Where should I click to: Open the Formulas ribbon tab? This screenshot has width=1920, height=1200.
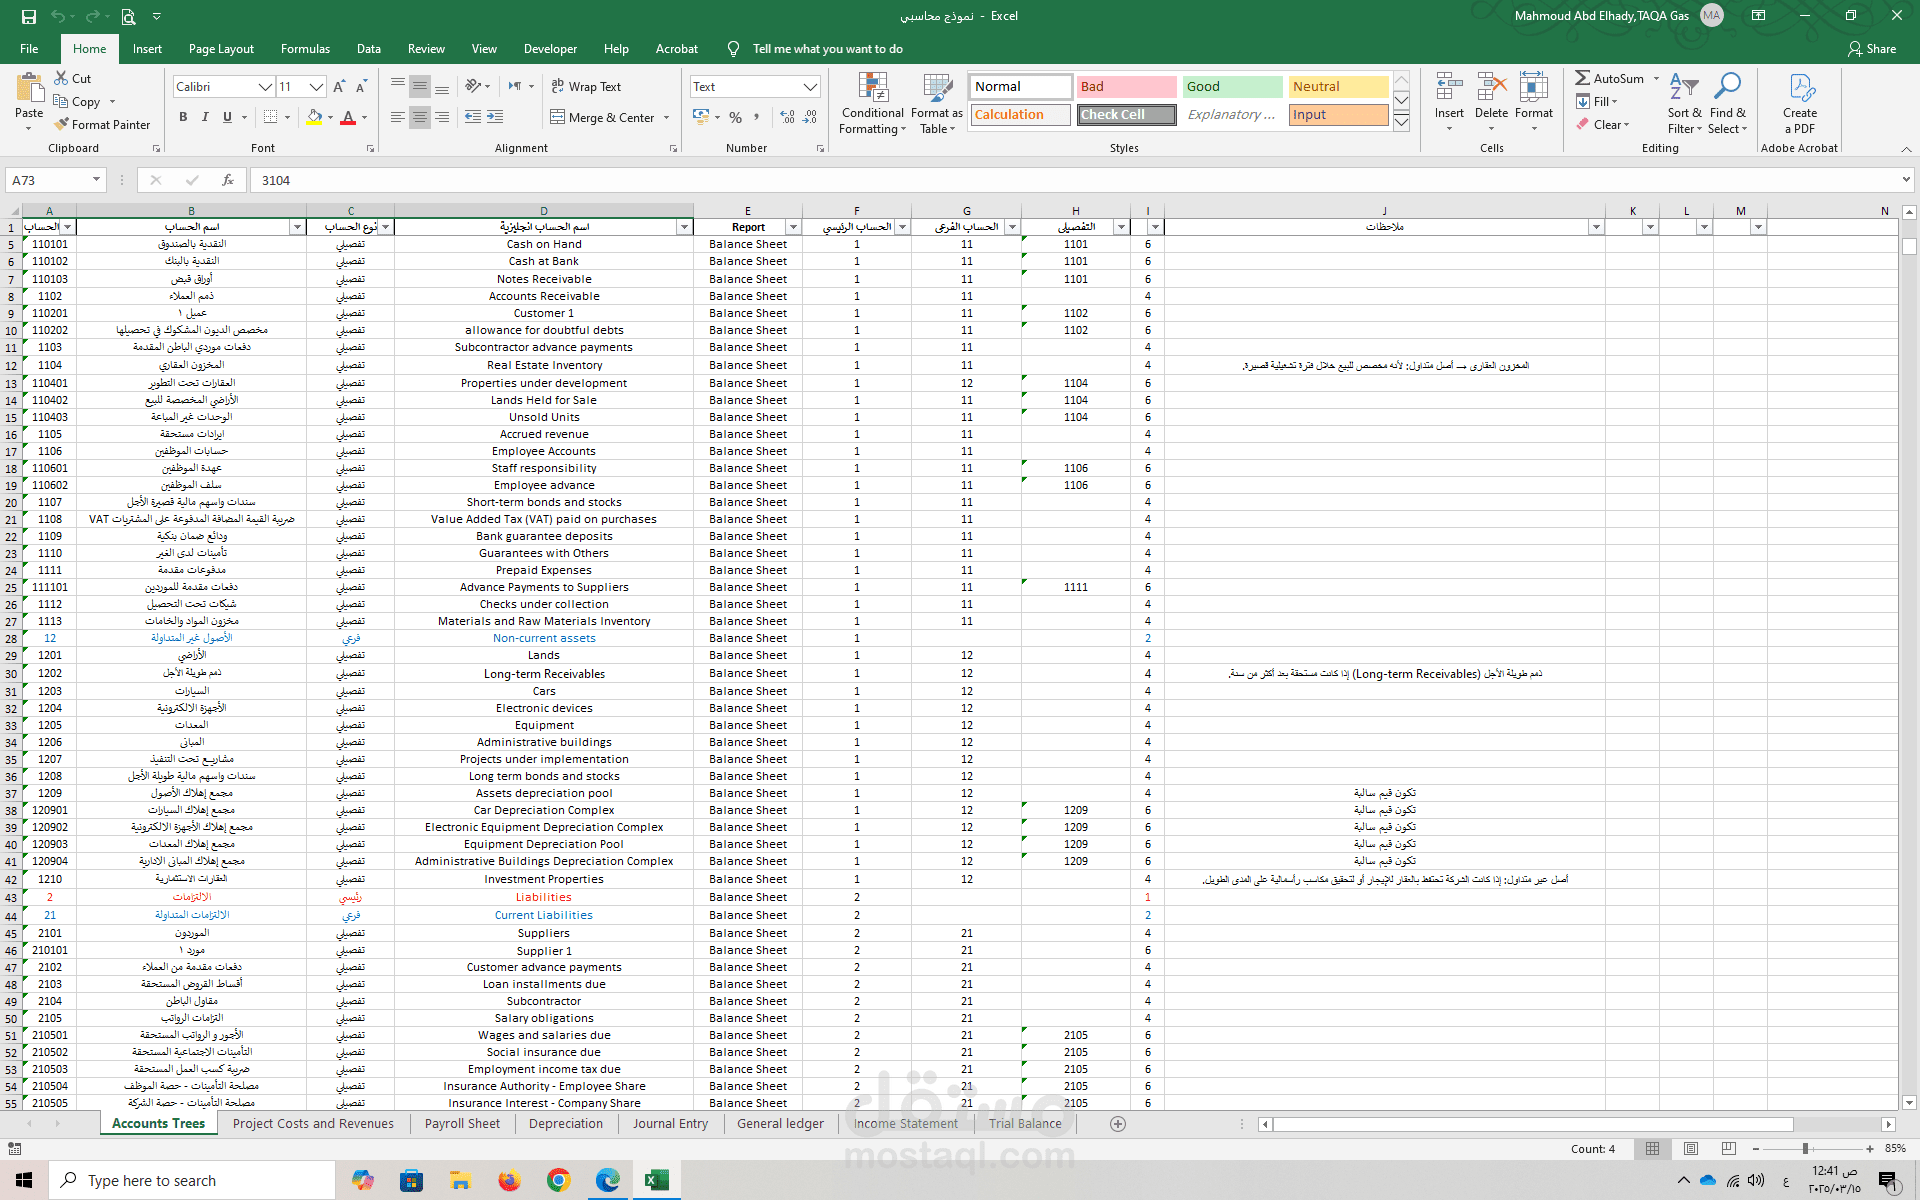point(305,49)
